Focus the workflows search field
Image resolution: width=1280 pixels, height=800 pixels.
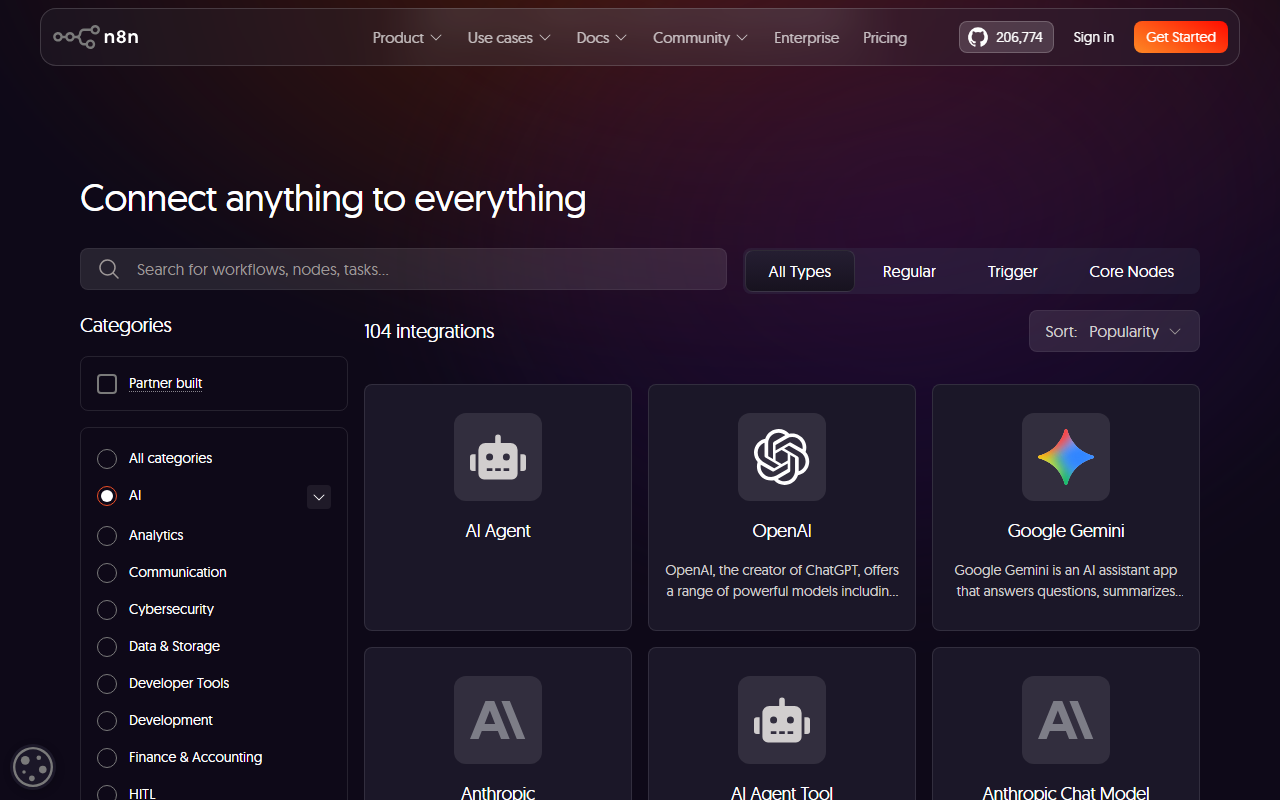pos(403,269)
